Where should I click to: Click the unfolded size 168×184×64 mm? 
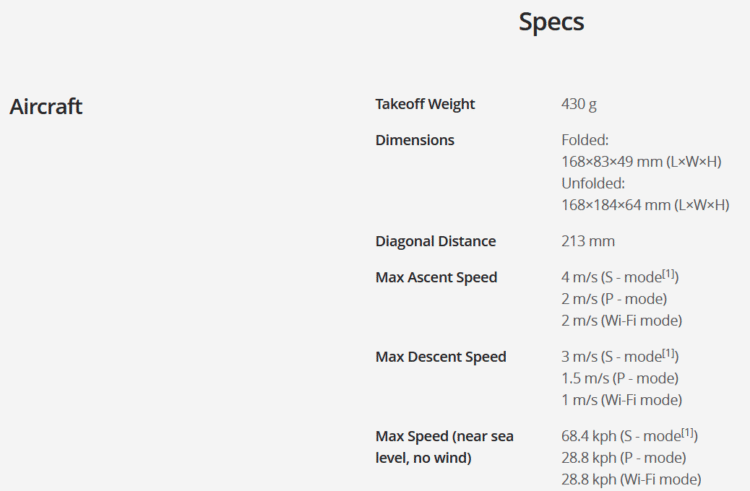pos(645,205)
